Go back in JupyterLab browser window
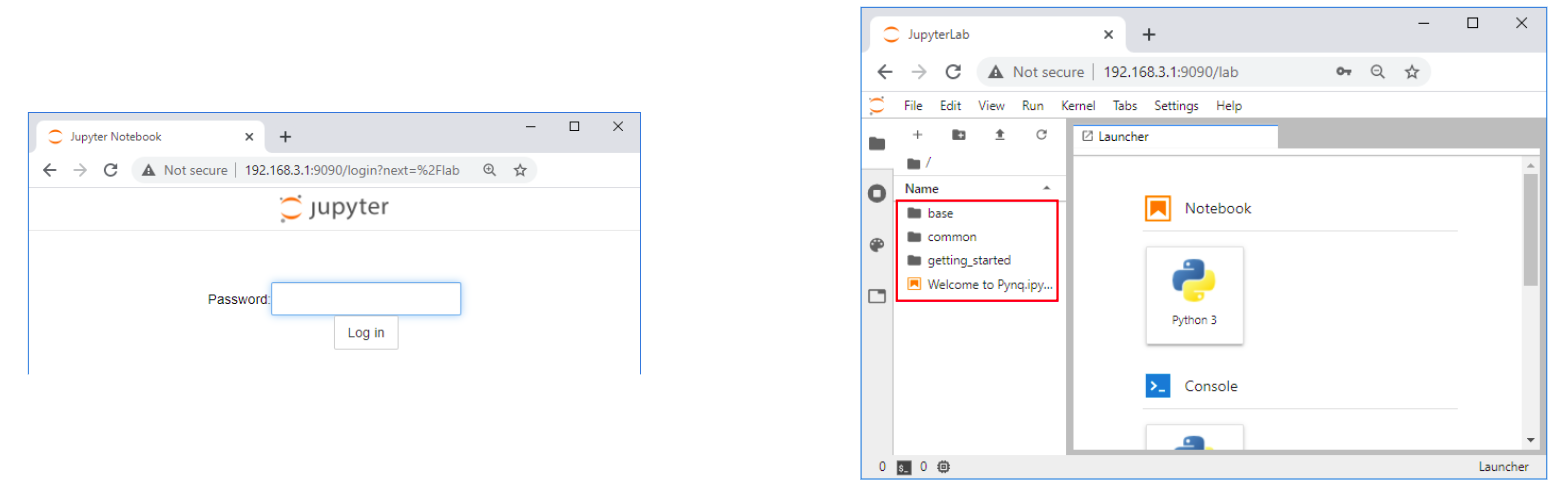The image size is (1561, 489). [x=885, y=72]
